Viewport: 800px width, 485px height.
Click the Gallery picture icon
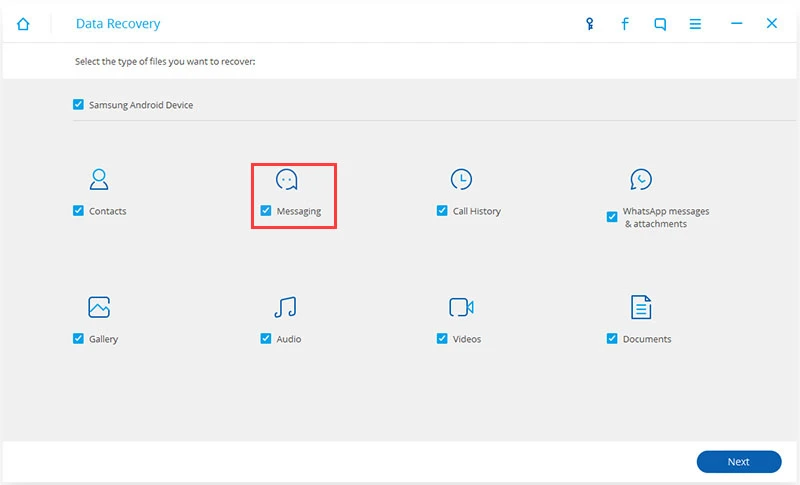99,307
